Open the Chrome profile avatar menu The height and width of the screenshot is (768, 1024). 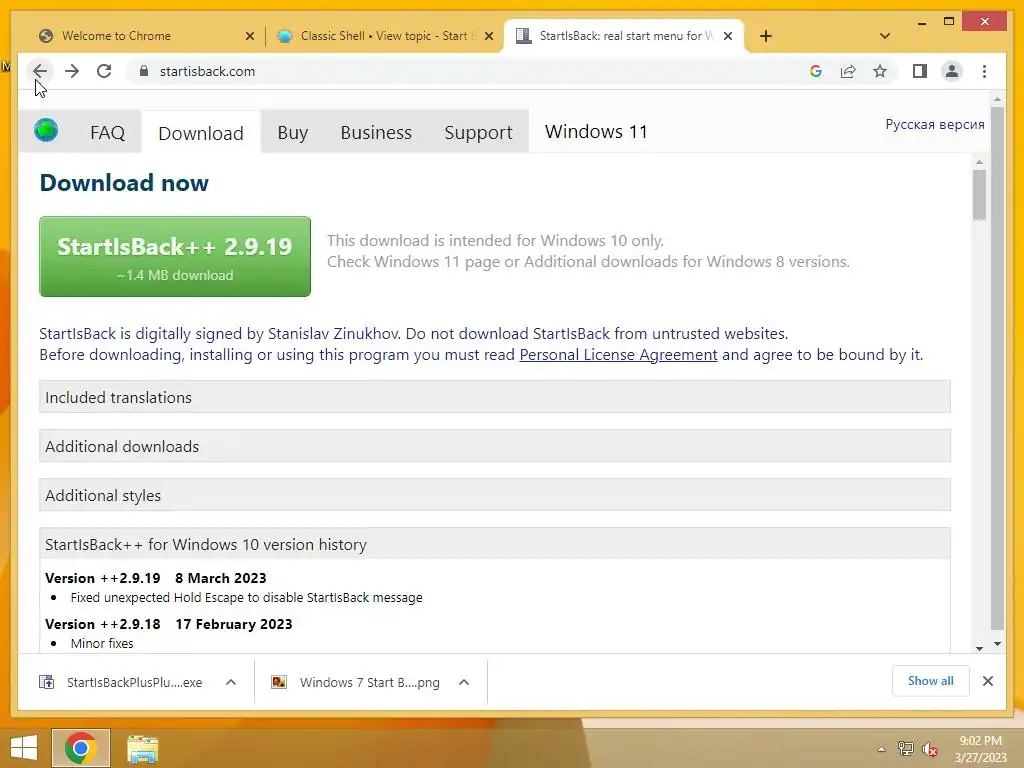point(952,71)
